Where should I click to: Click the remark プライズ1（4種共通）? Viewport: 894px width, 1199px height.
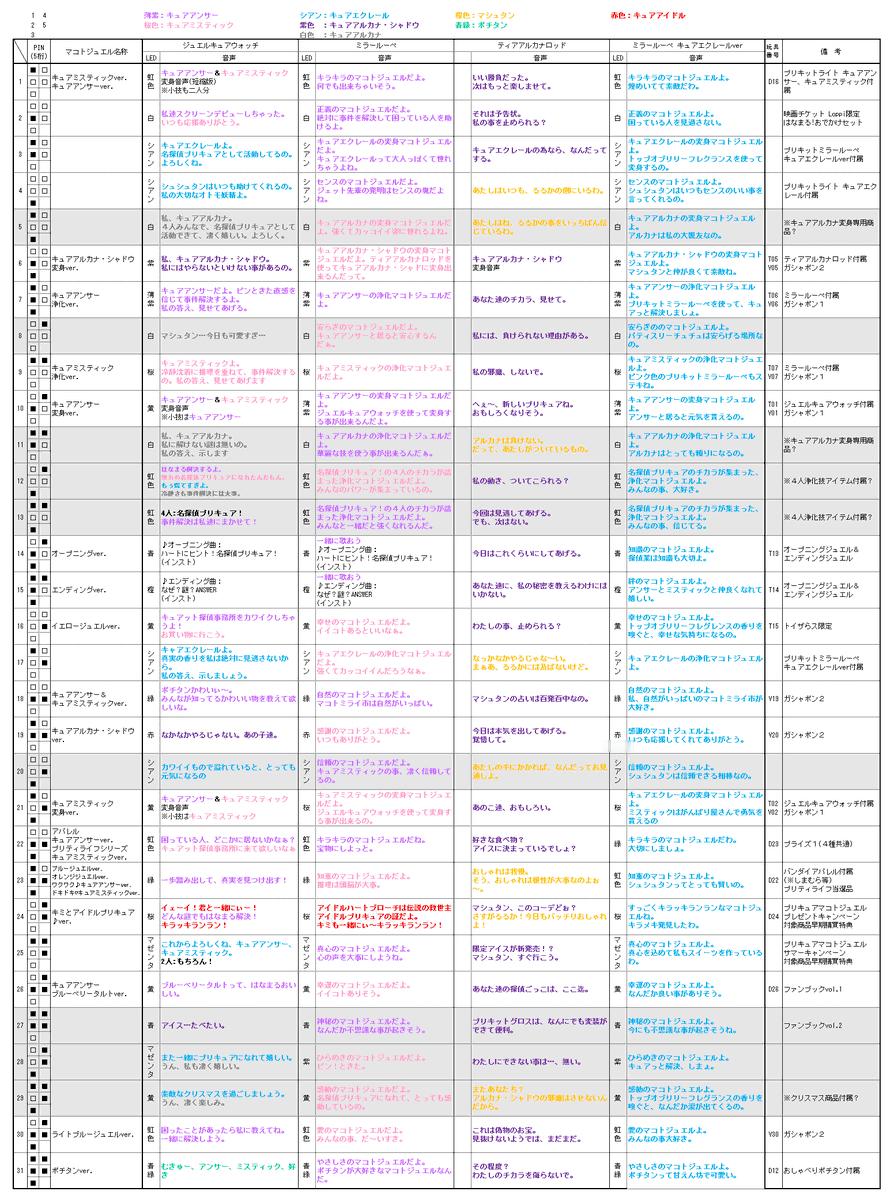pyautogui.click(x=818, y=844)
